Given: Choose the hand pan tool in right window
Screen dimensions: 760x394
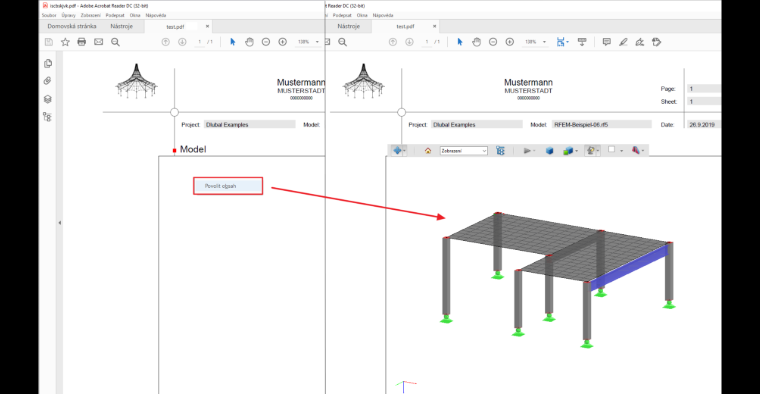Looking at the screenshot, I should point(476,42).
